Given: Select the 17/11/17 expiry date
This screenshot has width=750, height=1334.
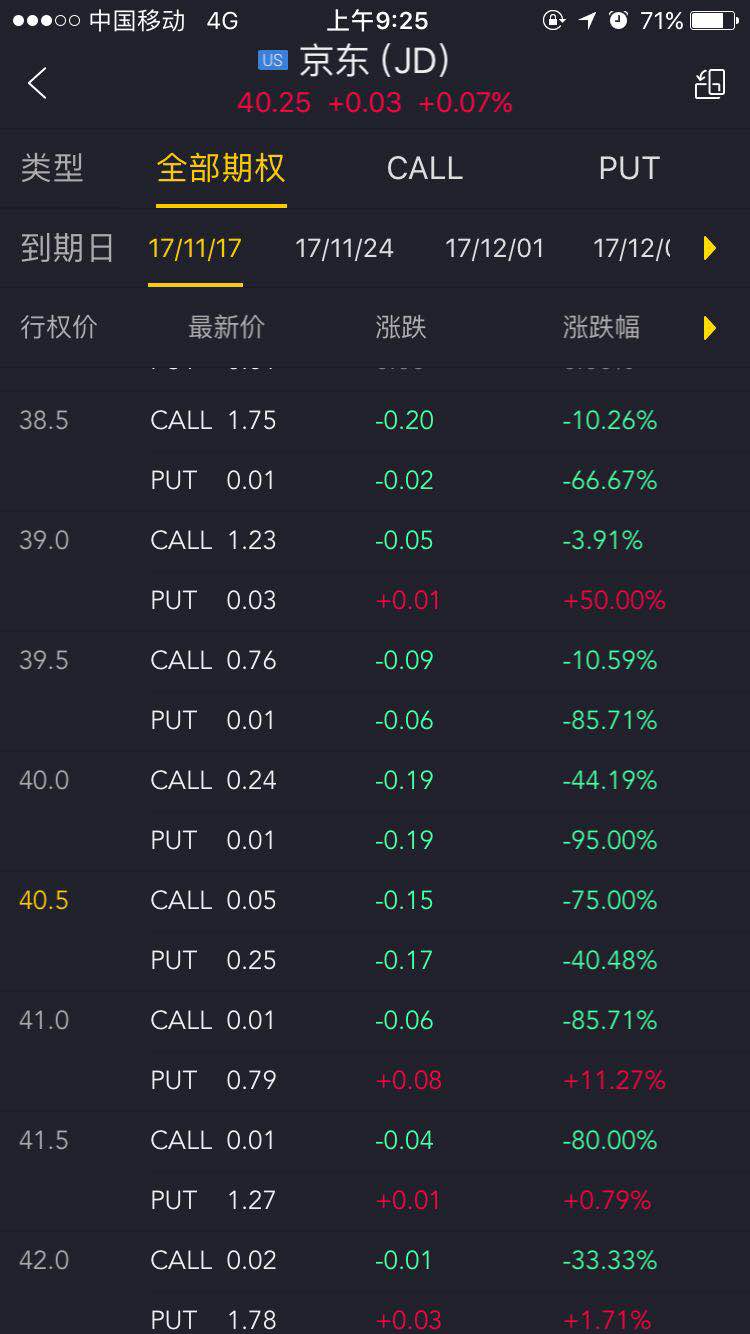Looking at the screenshot, I should pyautogui.click(x=195, y=248).
